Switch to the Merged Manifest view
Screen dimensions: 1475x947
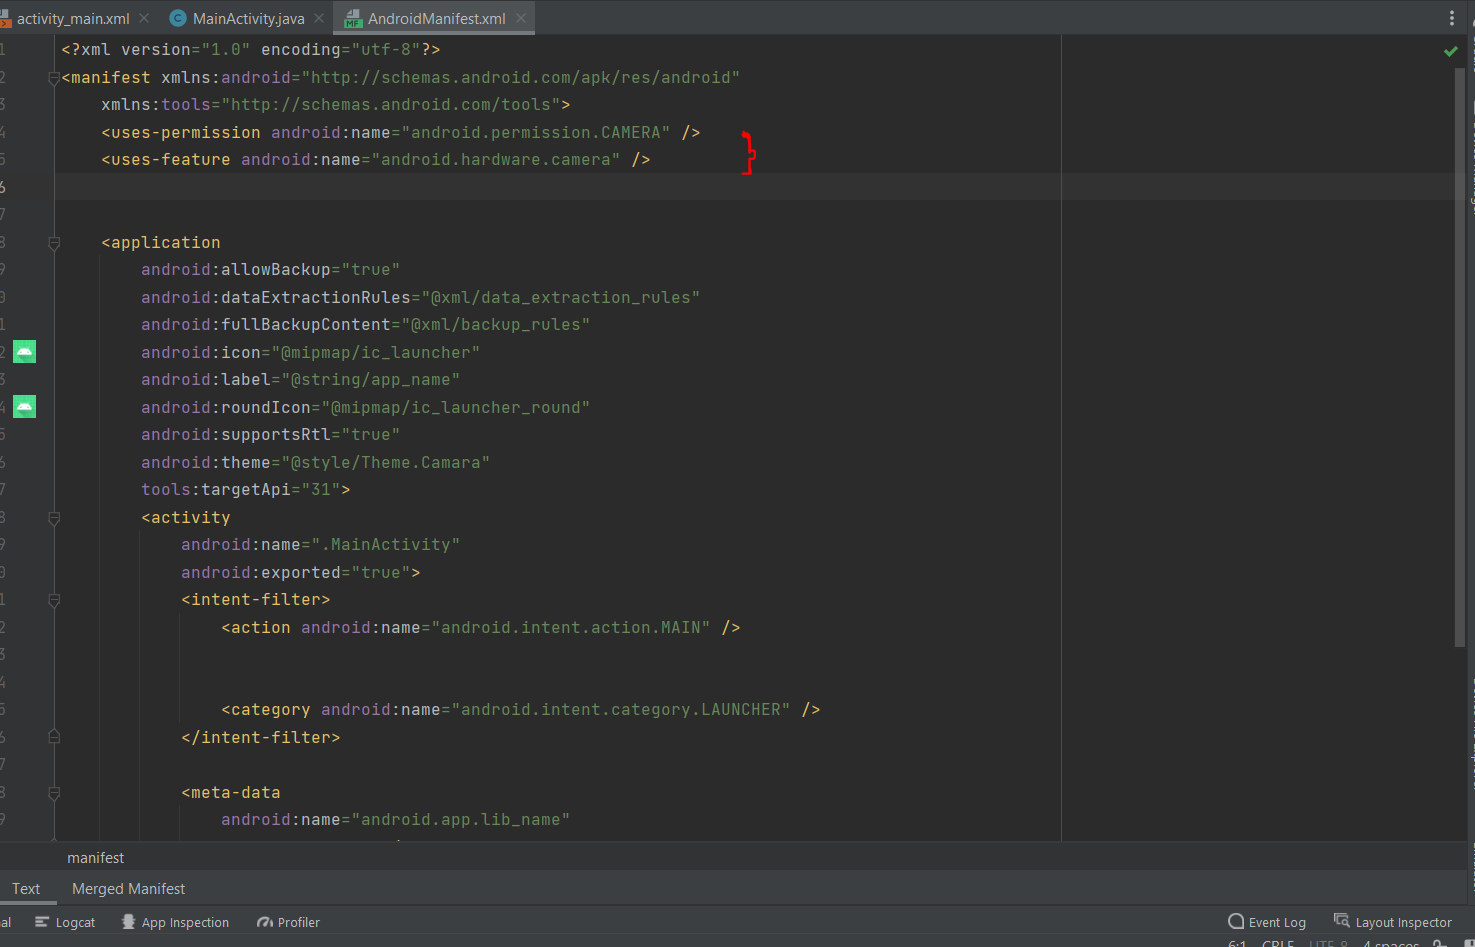(x=128, y=888)
